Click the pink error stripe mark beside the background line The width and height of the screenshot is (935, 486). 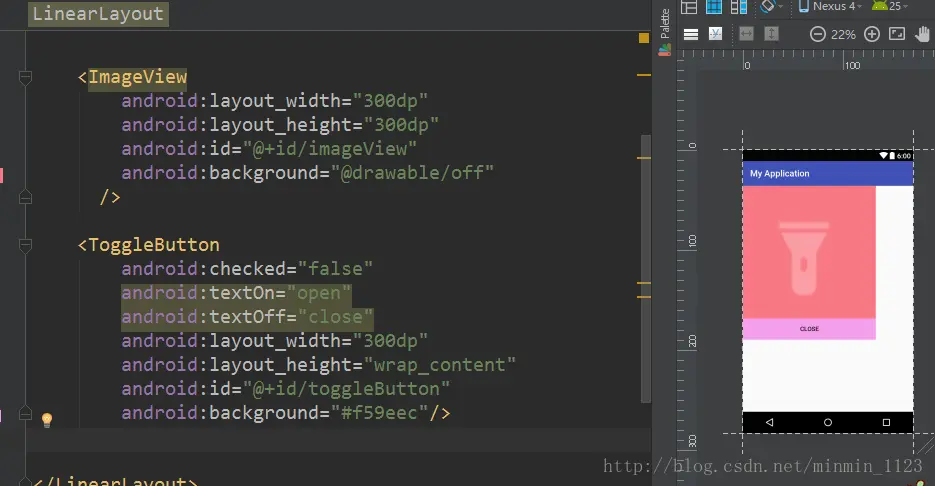pyautogui.click(x=2, y=175)
